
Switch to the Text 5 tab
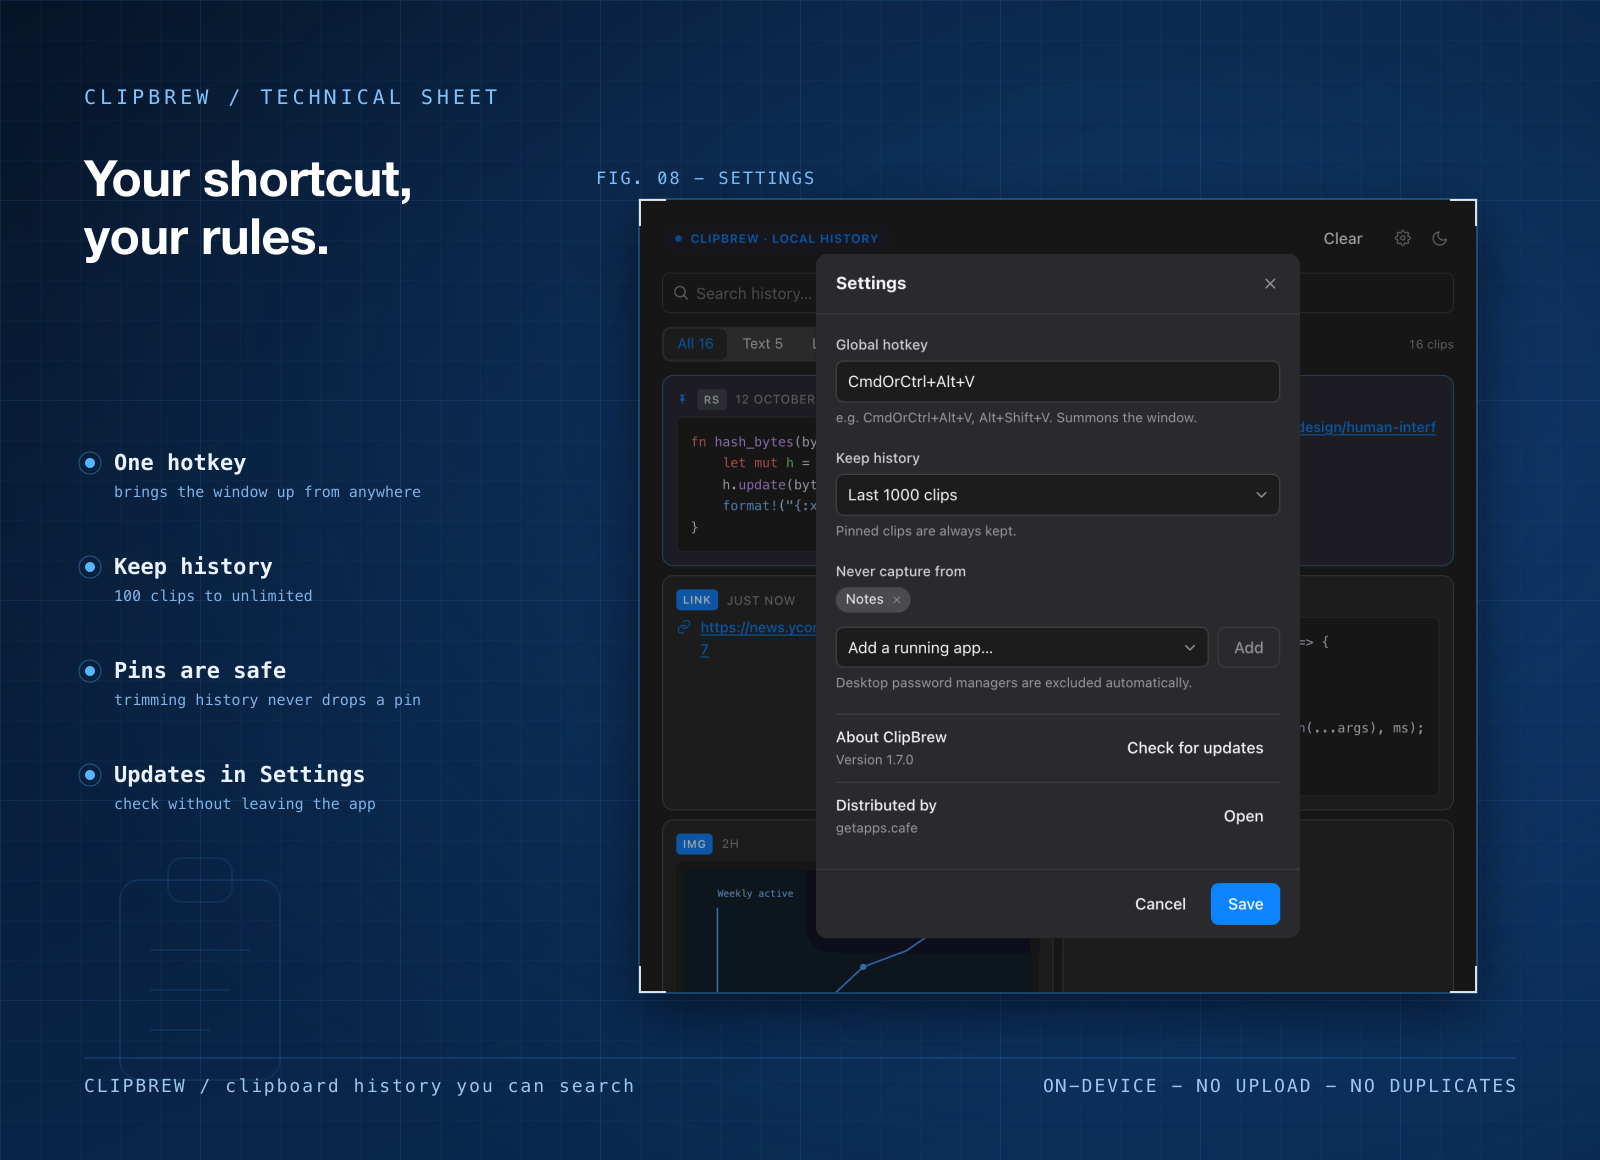(763, 344)
